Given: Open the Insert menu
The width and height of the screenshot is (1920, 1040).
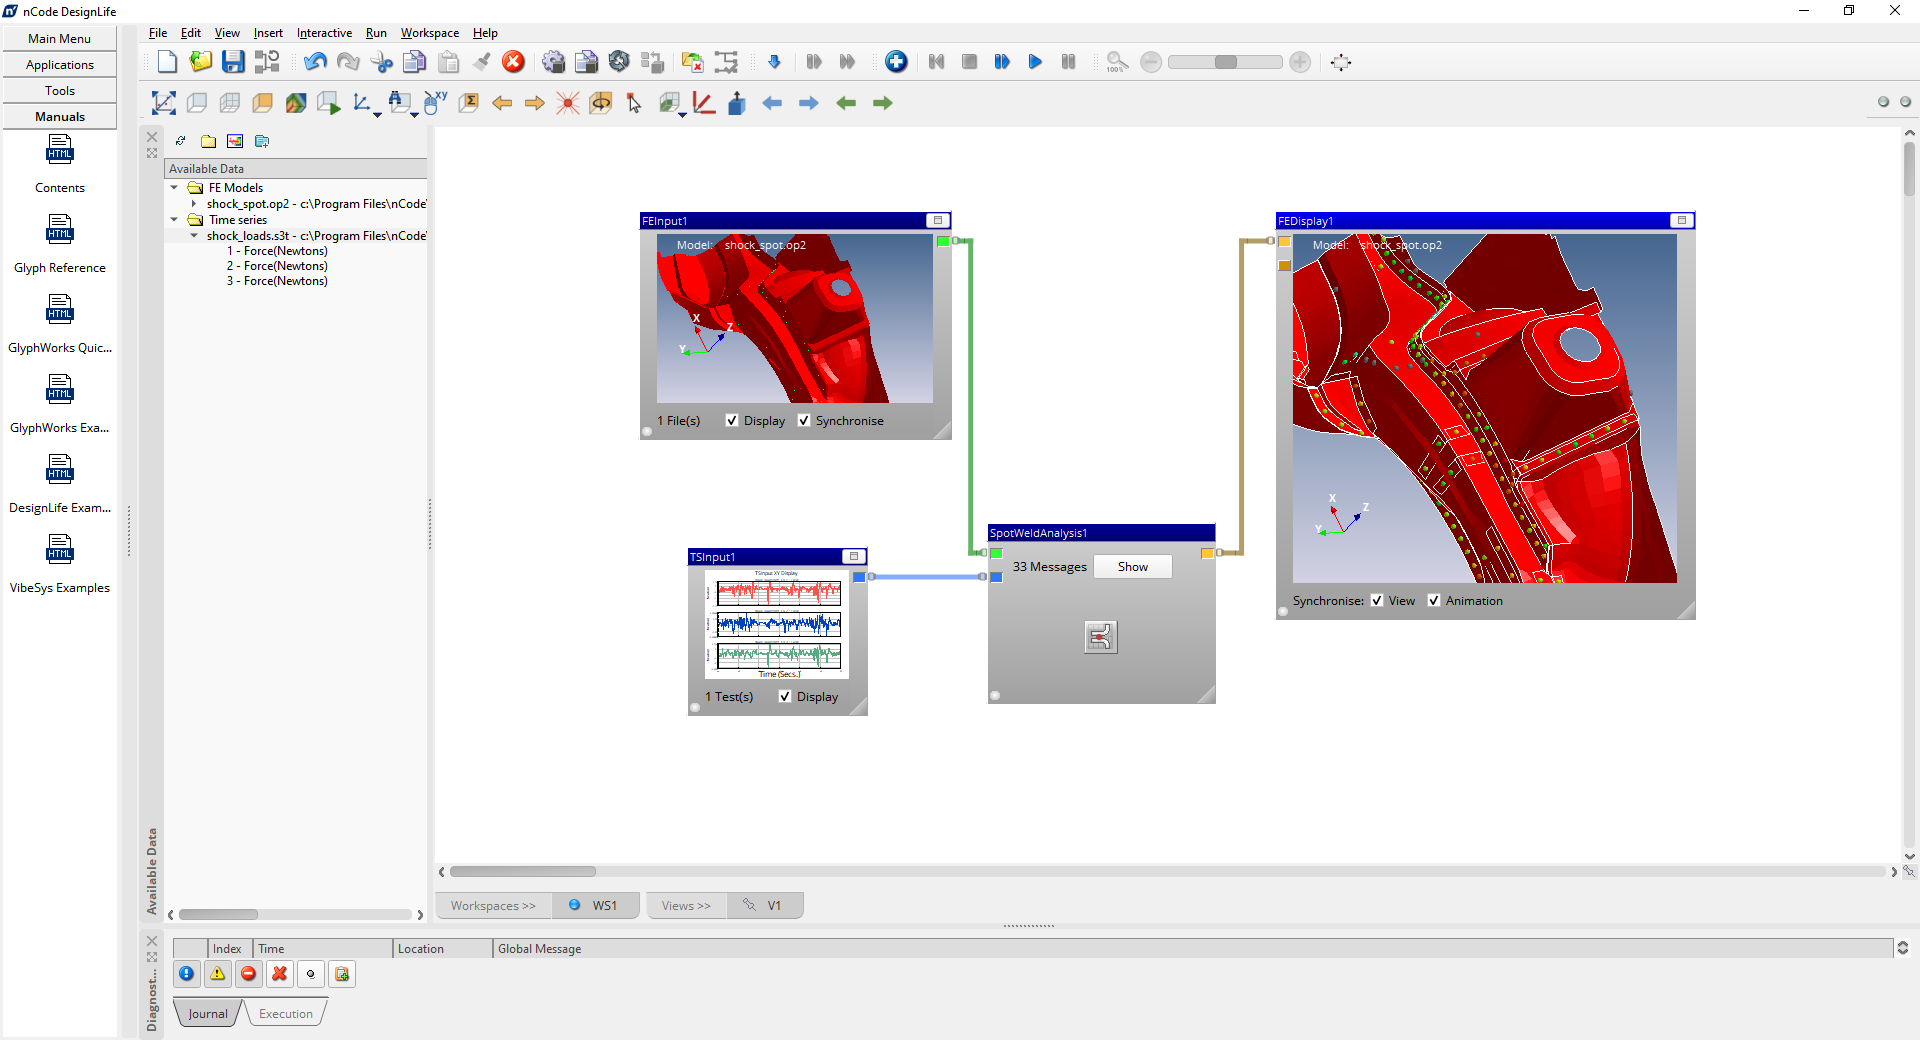Looking at the screenshot, I should point(268,33).
